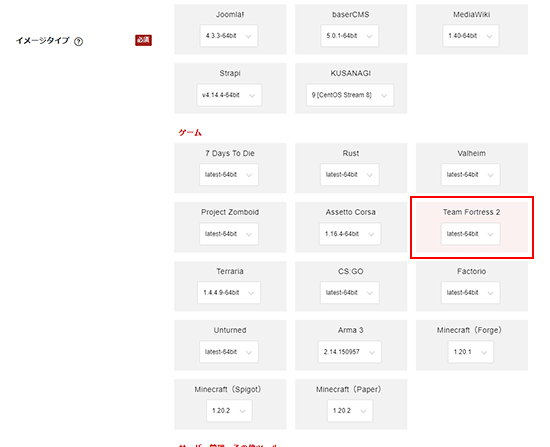
Task: Select the Arma 3 game card title
Action: coord(350,330)
